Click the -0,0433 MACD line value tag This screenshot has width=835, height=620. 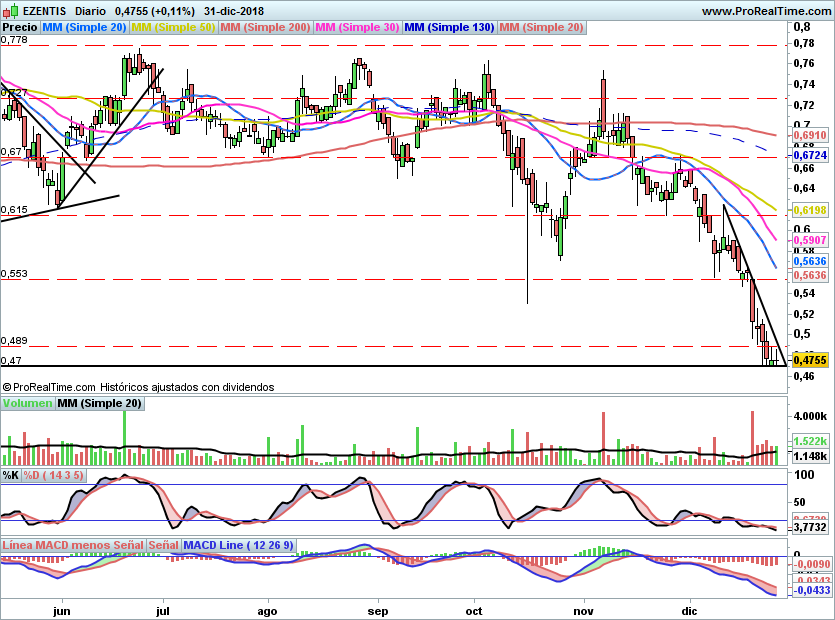point(812,590)
